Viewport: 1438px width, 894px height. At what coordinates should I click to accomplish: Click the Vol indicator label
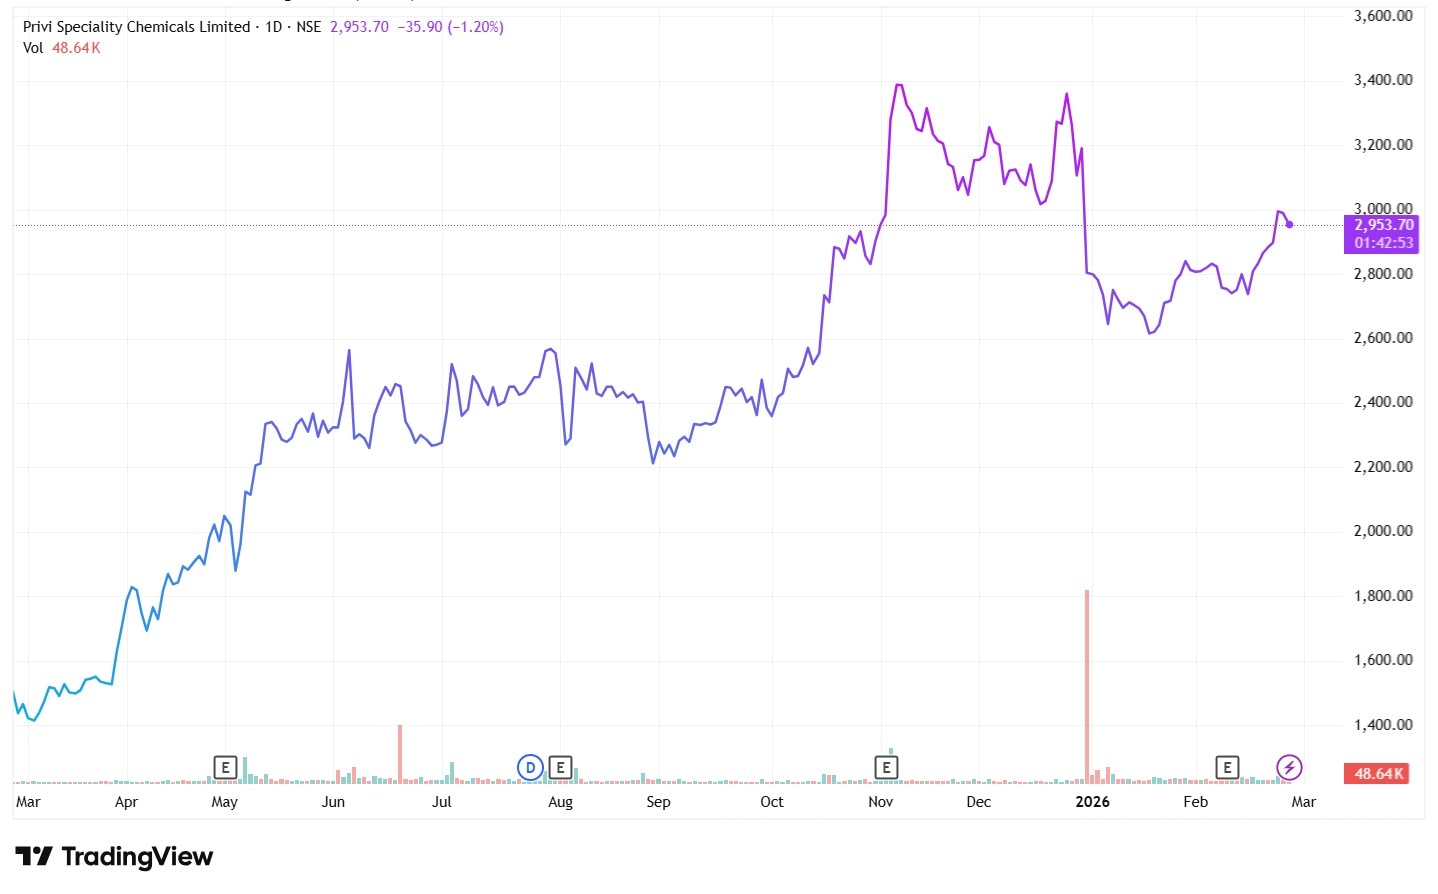click(x=33, y=48)
